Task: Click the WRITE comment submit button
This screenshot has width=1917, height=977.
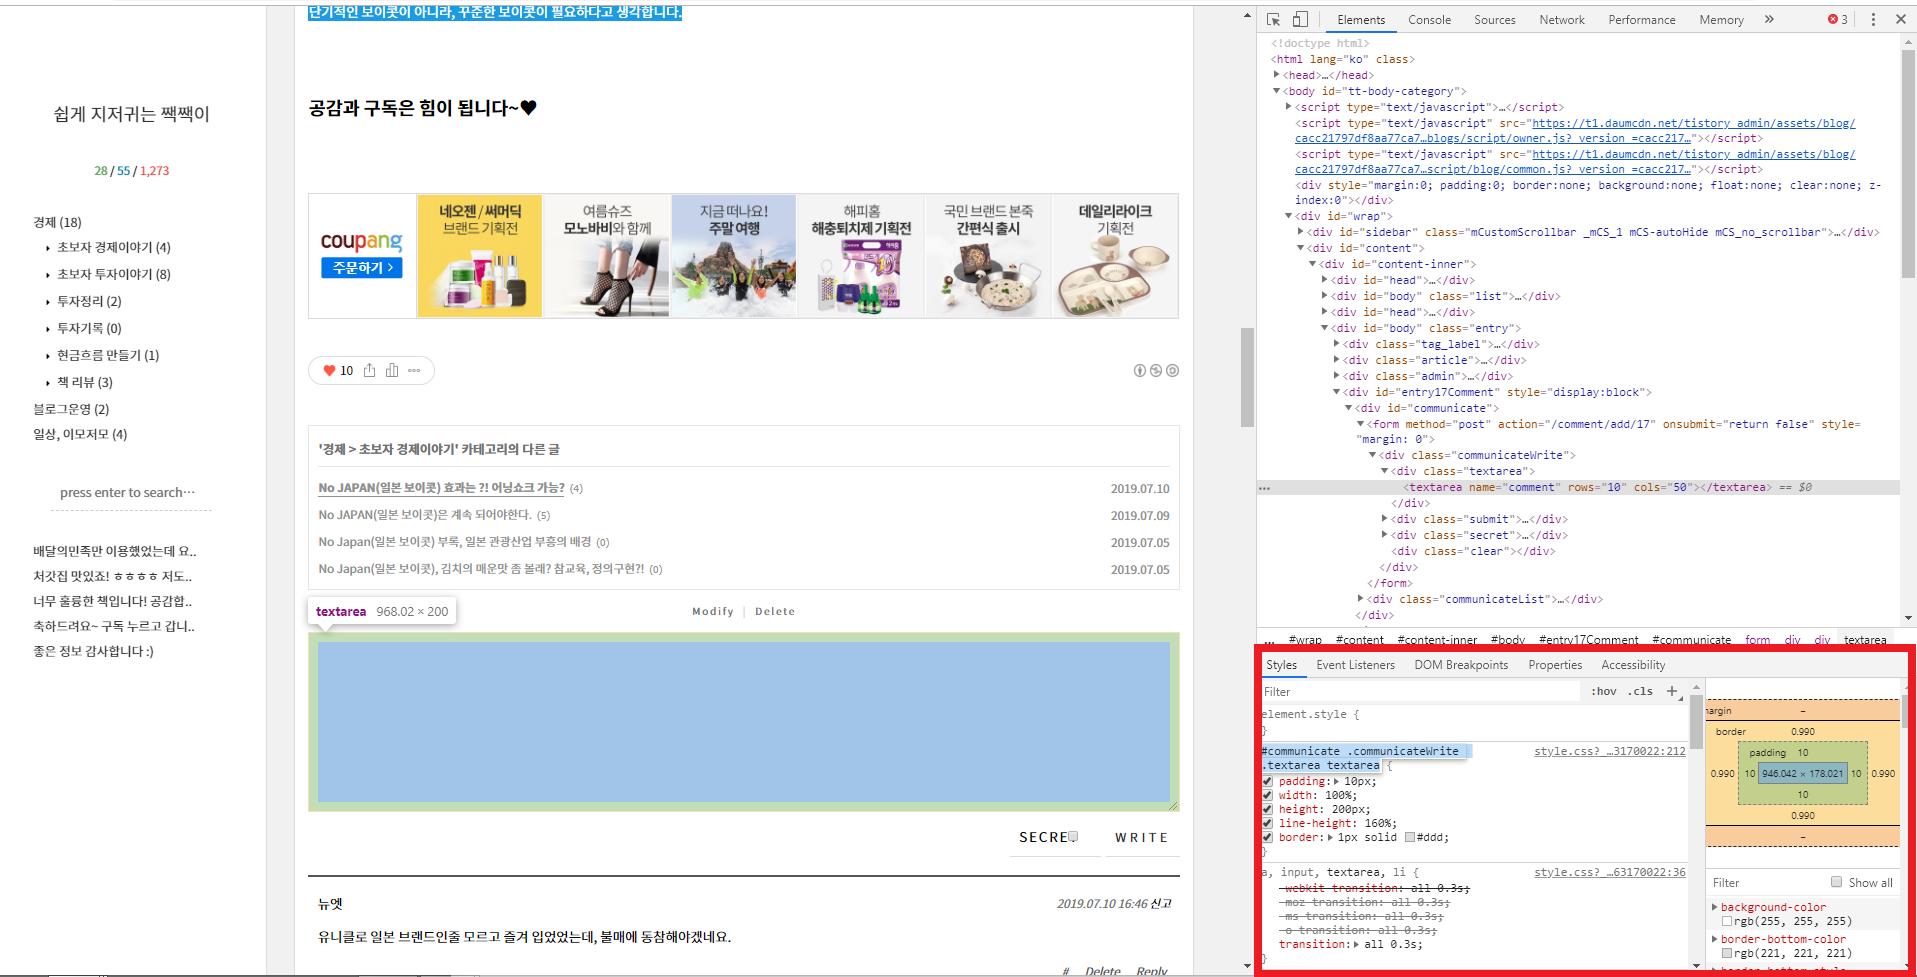Action: (1141, 838)
